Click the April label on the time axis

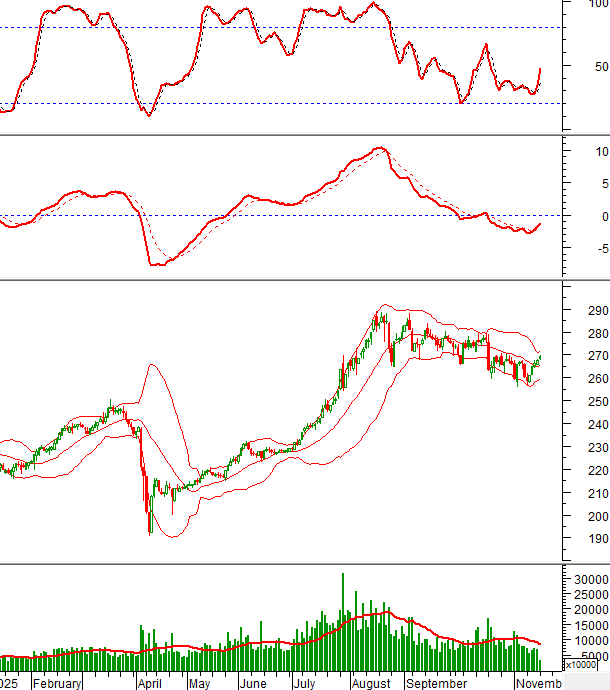[149, 684]
